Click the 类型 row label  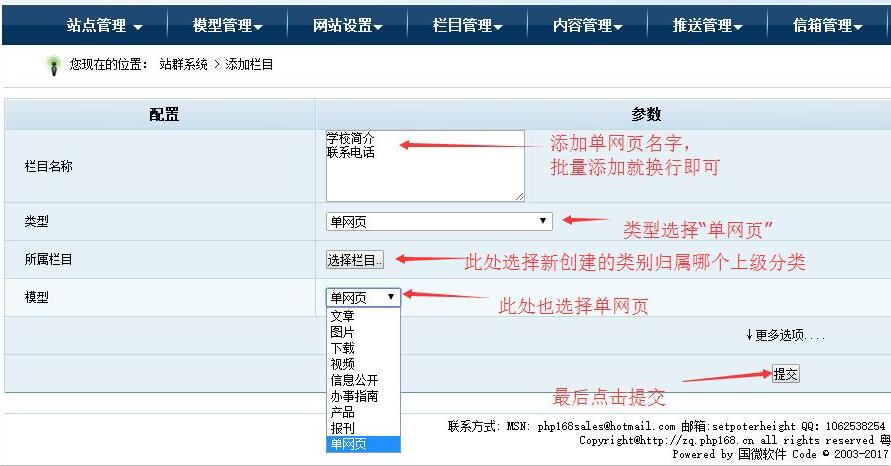(36, 222)
